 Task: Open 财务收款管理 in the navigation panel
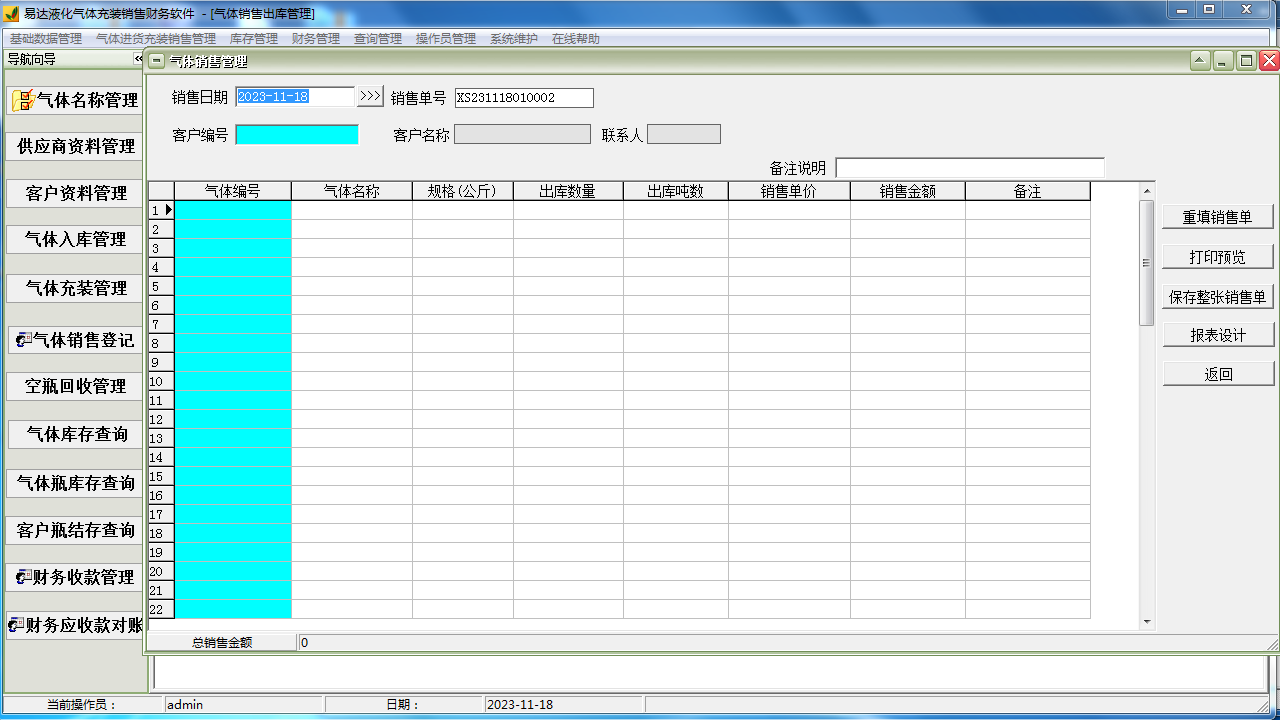point(75,577)
